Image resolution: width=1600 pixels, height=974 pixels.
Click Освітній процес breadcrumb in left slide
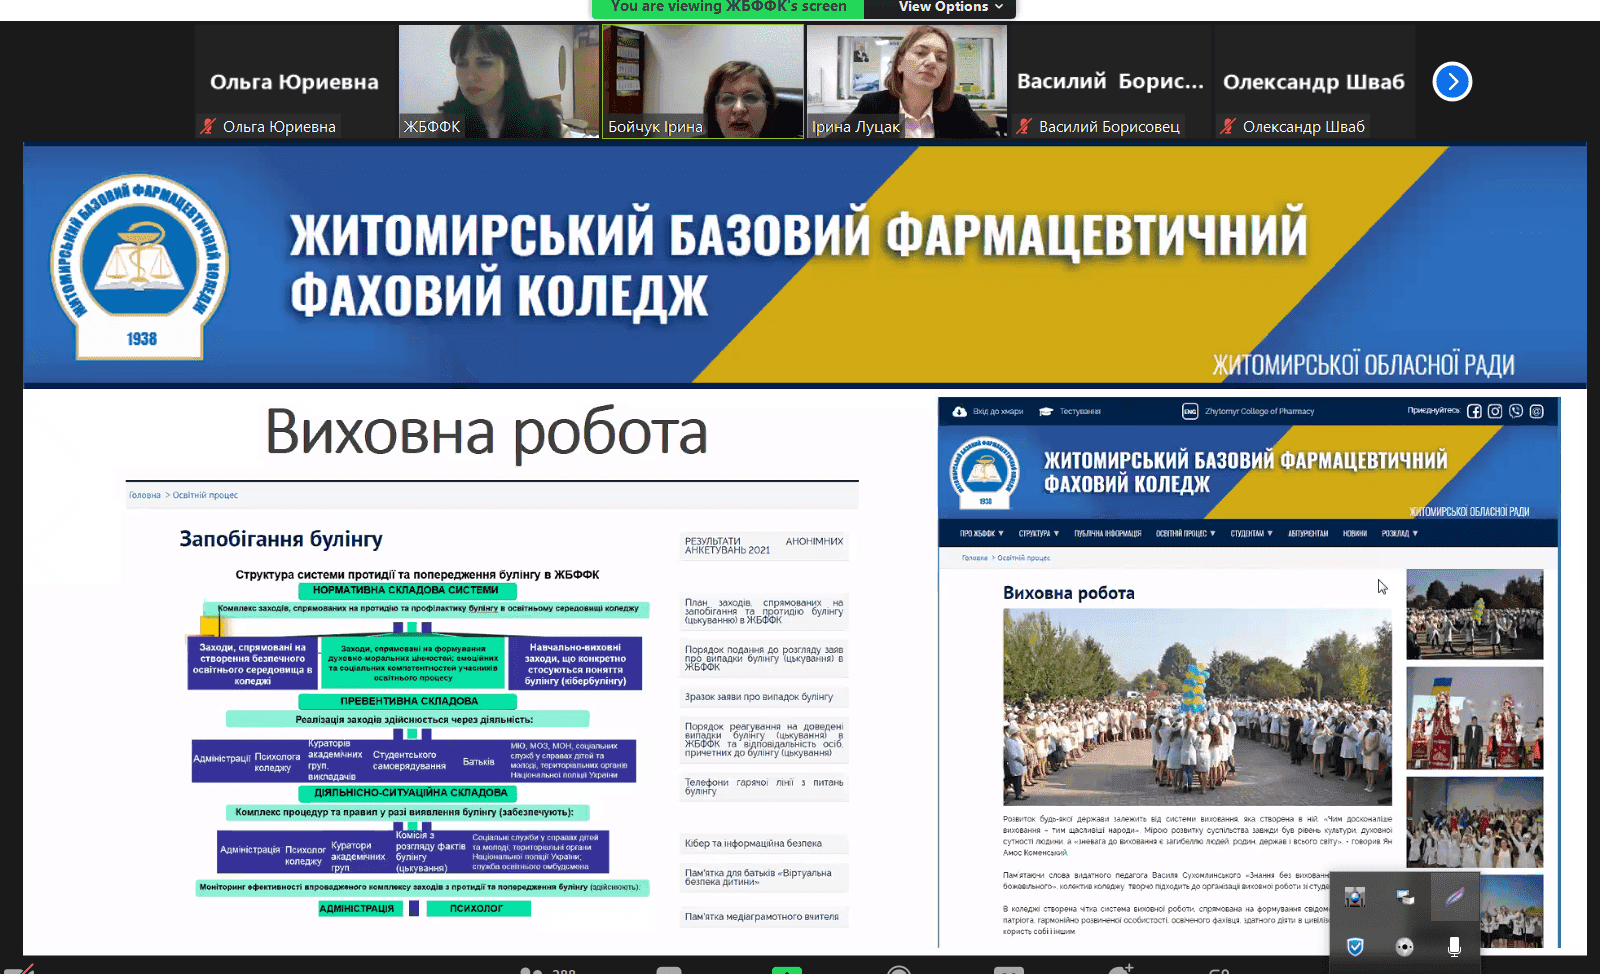pos(205,495)
